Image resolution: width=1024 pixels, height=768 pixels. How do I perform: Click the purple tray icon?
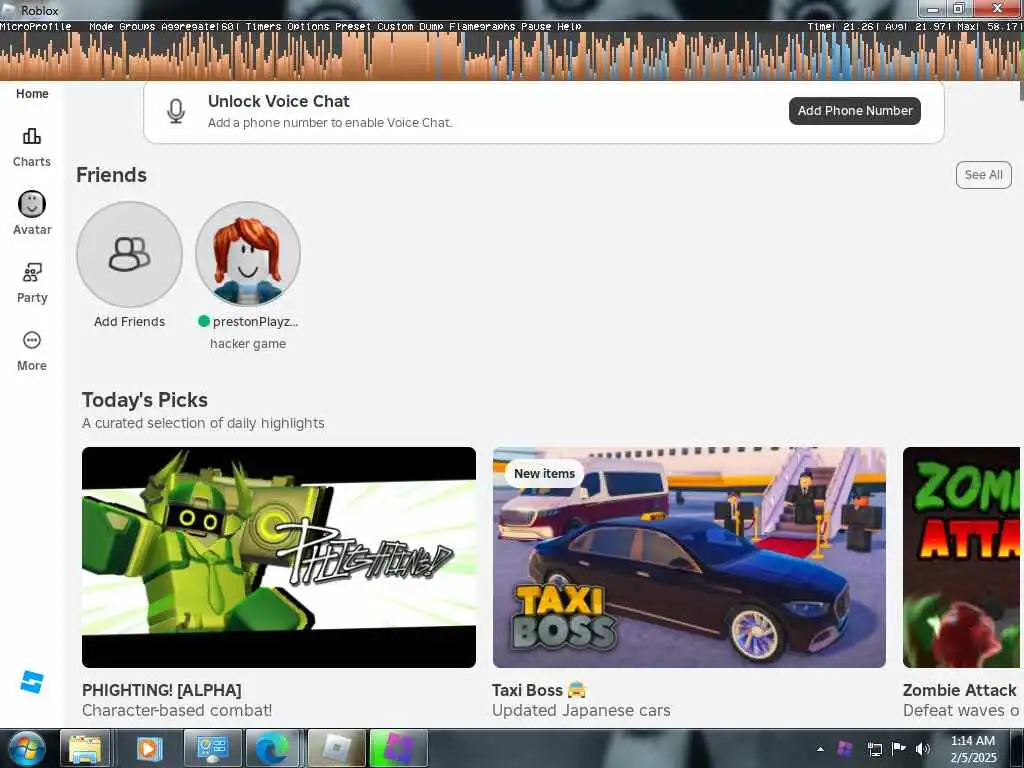pyautogui.click(x=845, y=748)
